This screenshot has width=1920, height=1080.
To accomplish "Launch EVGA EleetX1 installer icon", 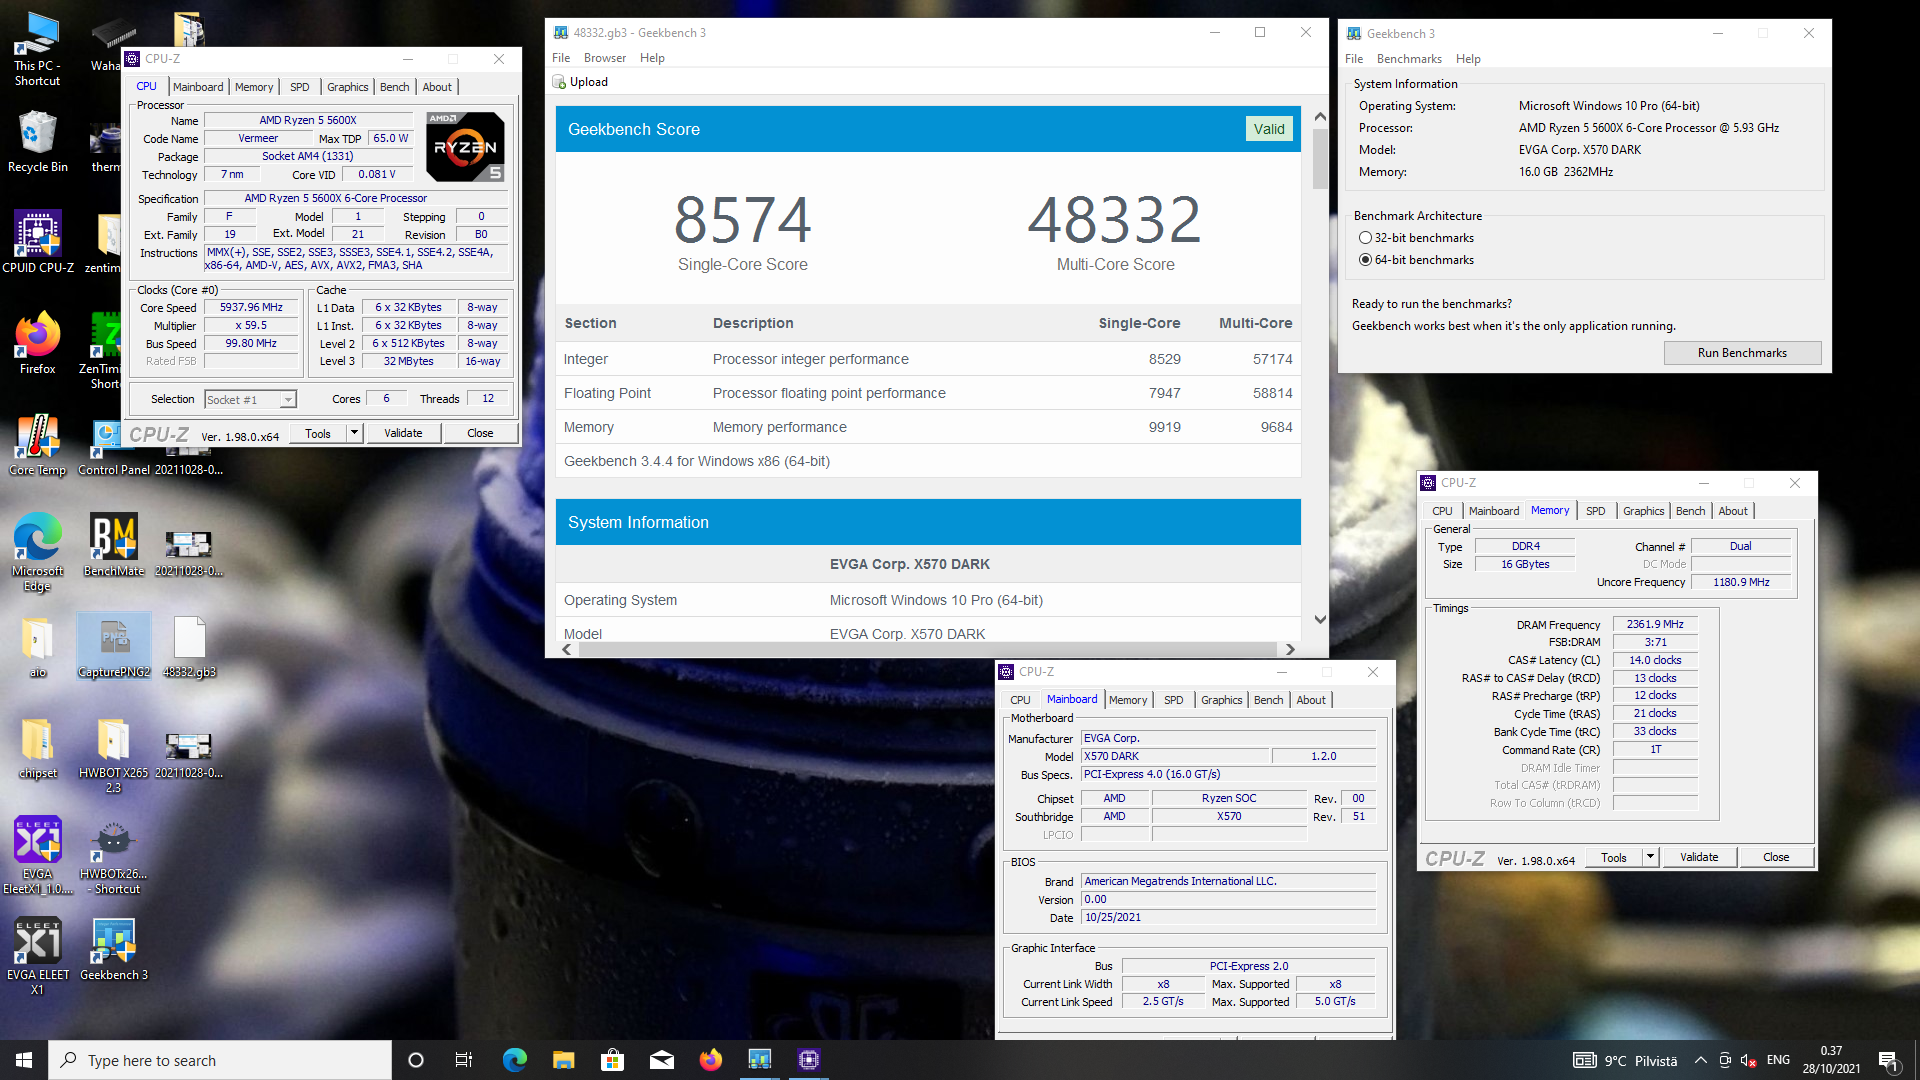I will pos(37,856).
